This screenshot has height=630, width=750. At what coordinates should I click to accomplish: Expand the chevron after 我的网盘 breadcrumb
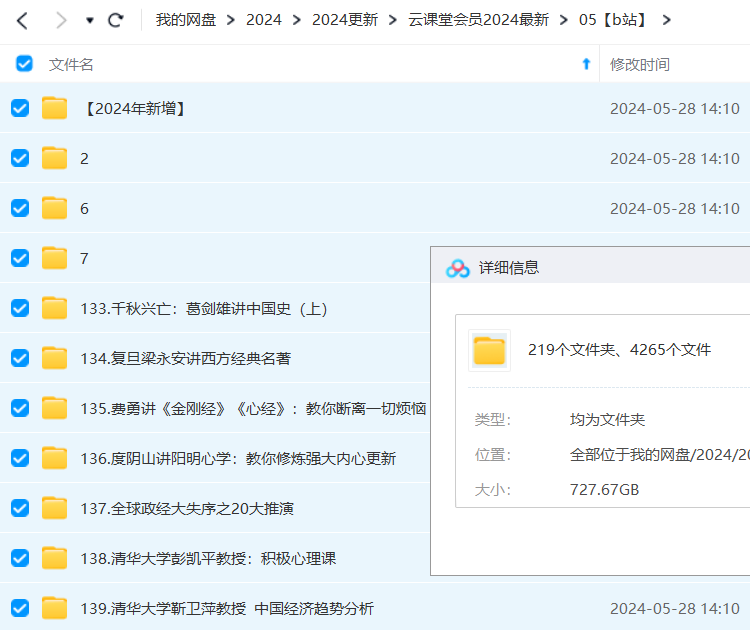231,20
